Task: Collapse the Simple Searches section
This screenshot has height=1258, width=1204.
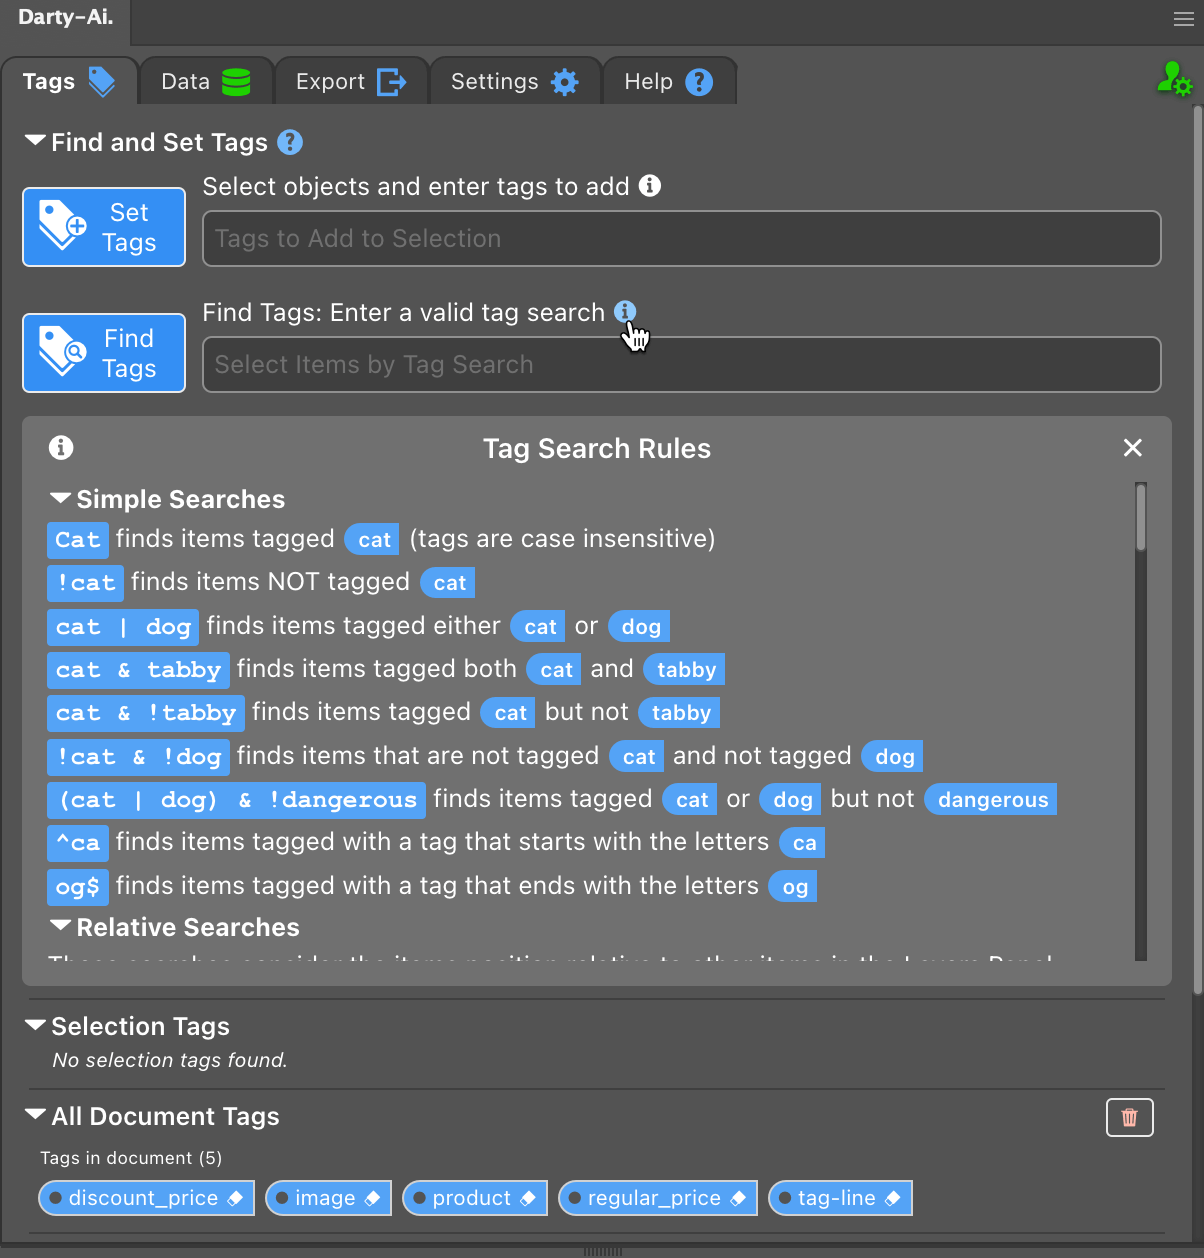Action: (60, 498)
